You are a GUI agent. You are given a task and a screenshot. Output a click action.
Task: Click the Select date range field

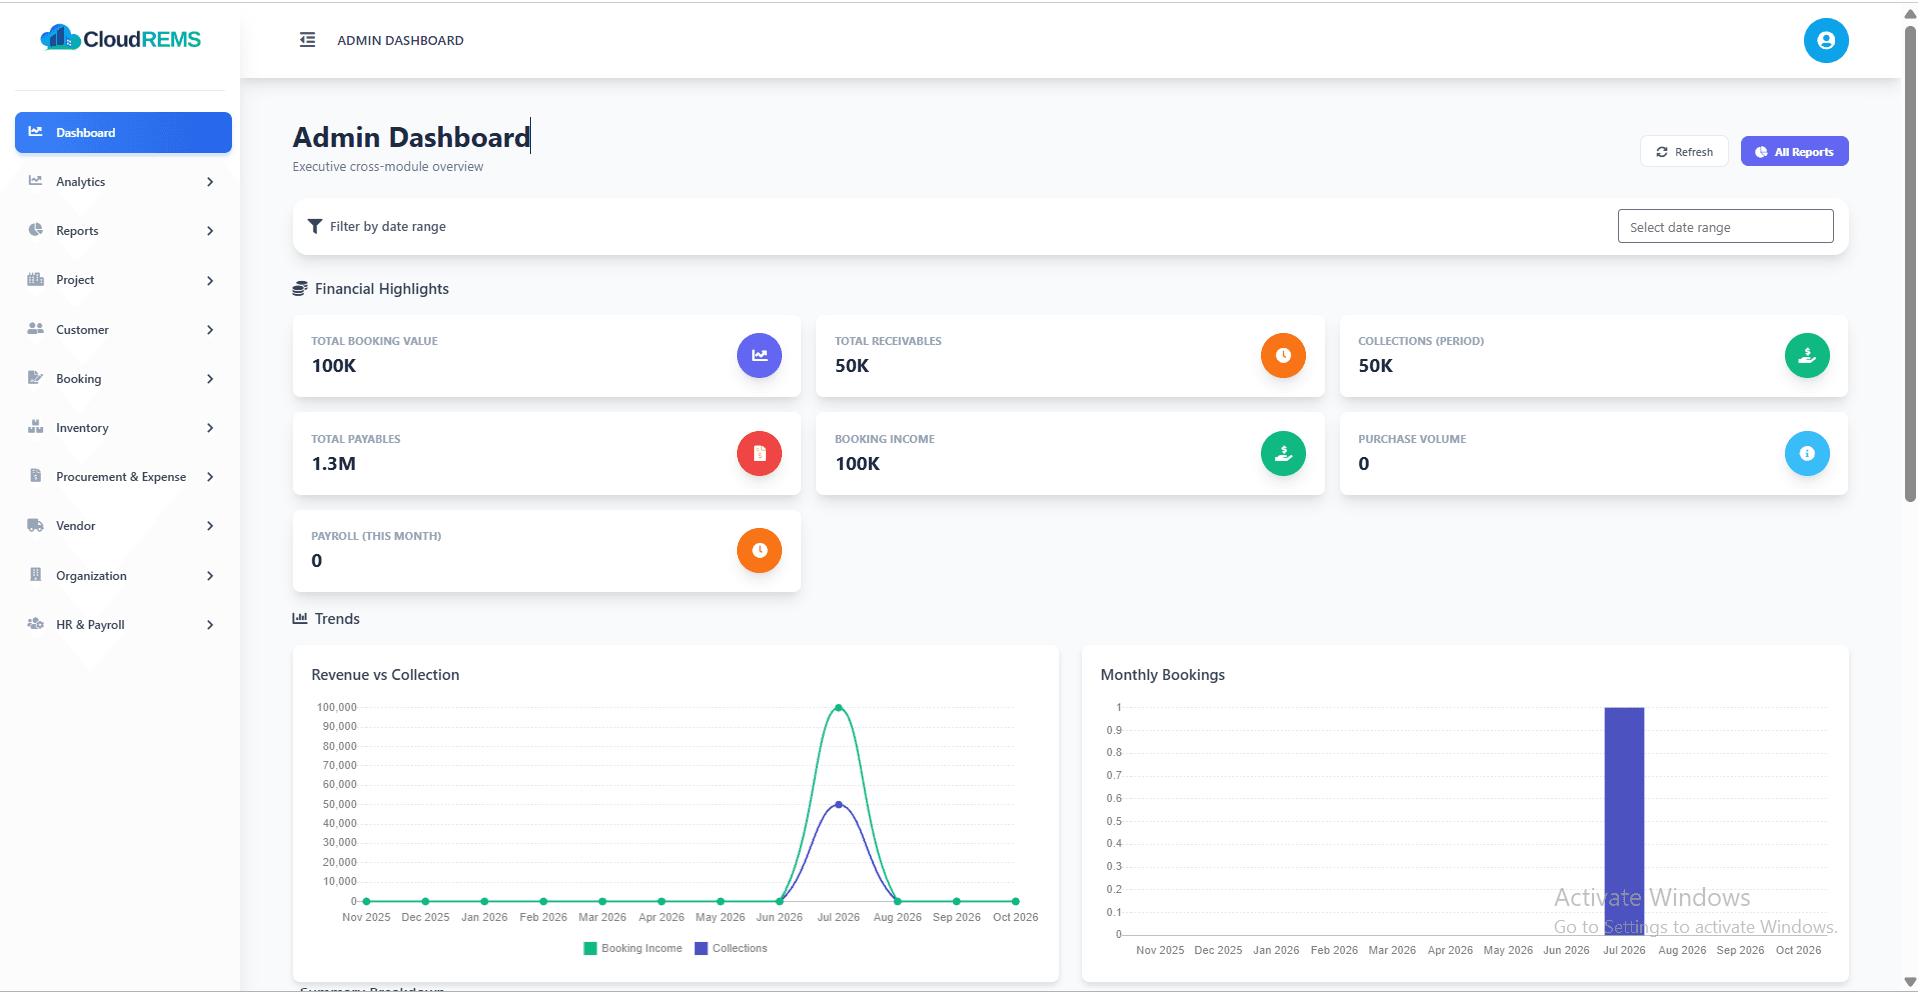coord(1725,227)
